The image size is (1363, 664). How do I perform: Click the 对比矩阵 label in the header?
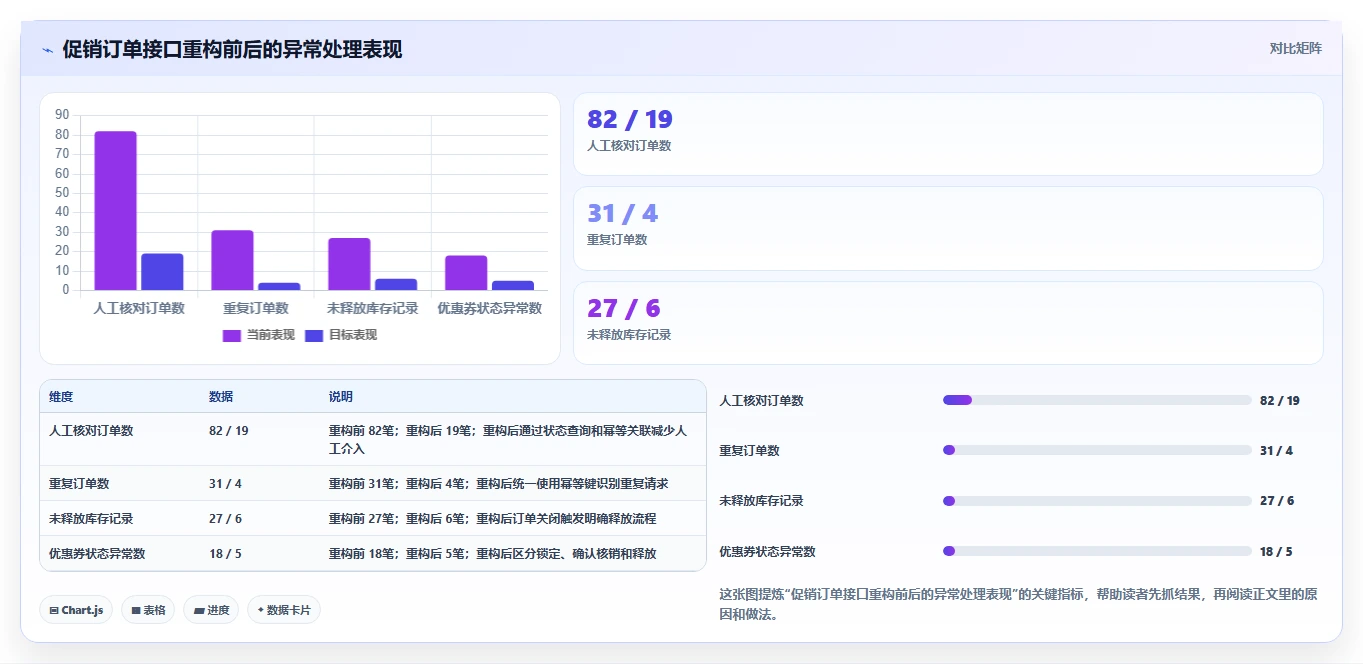(1295, 48)
